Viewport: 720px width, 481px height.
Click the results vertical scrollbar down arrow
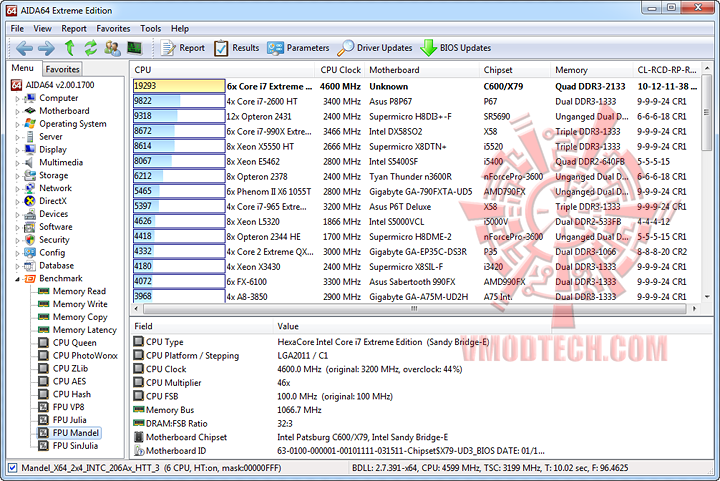coord(707,296)
